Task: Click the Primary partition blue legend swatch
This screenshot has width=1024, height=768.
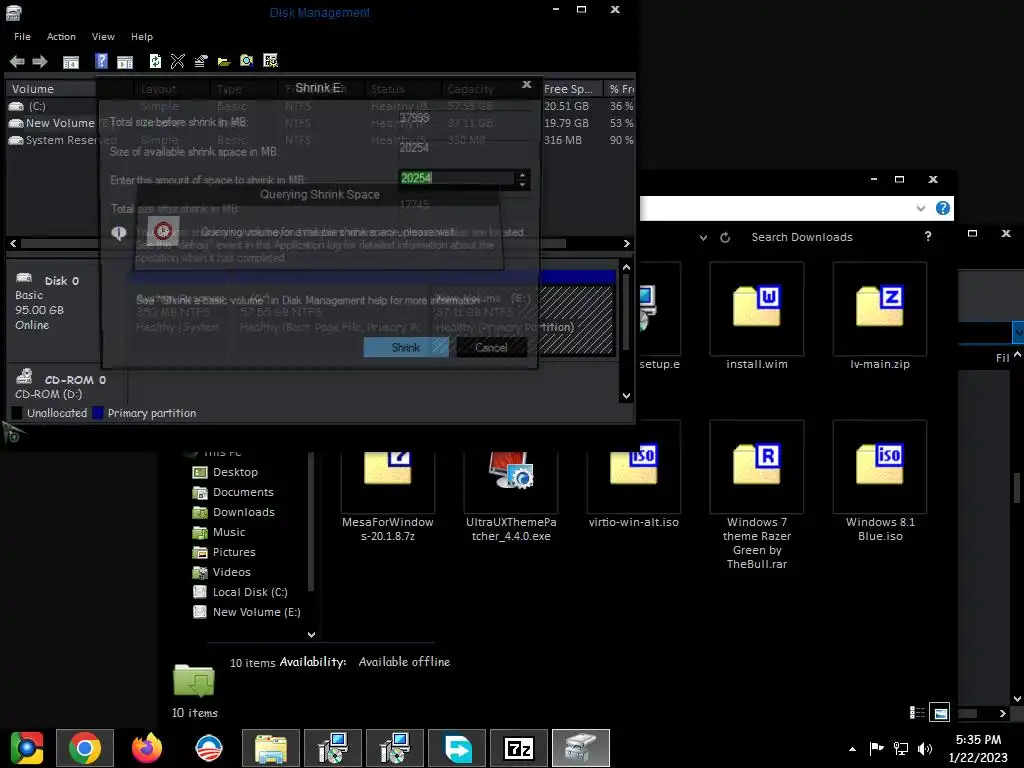Action: (98, 413)
